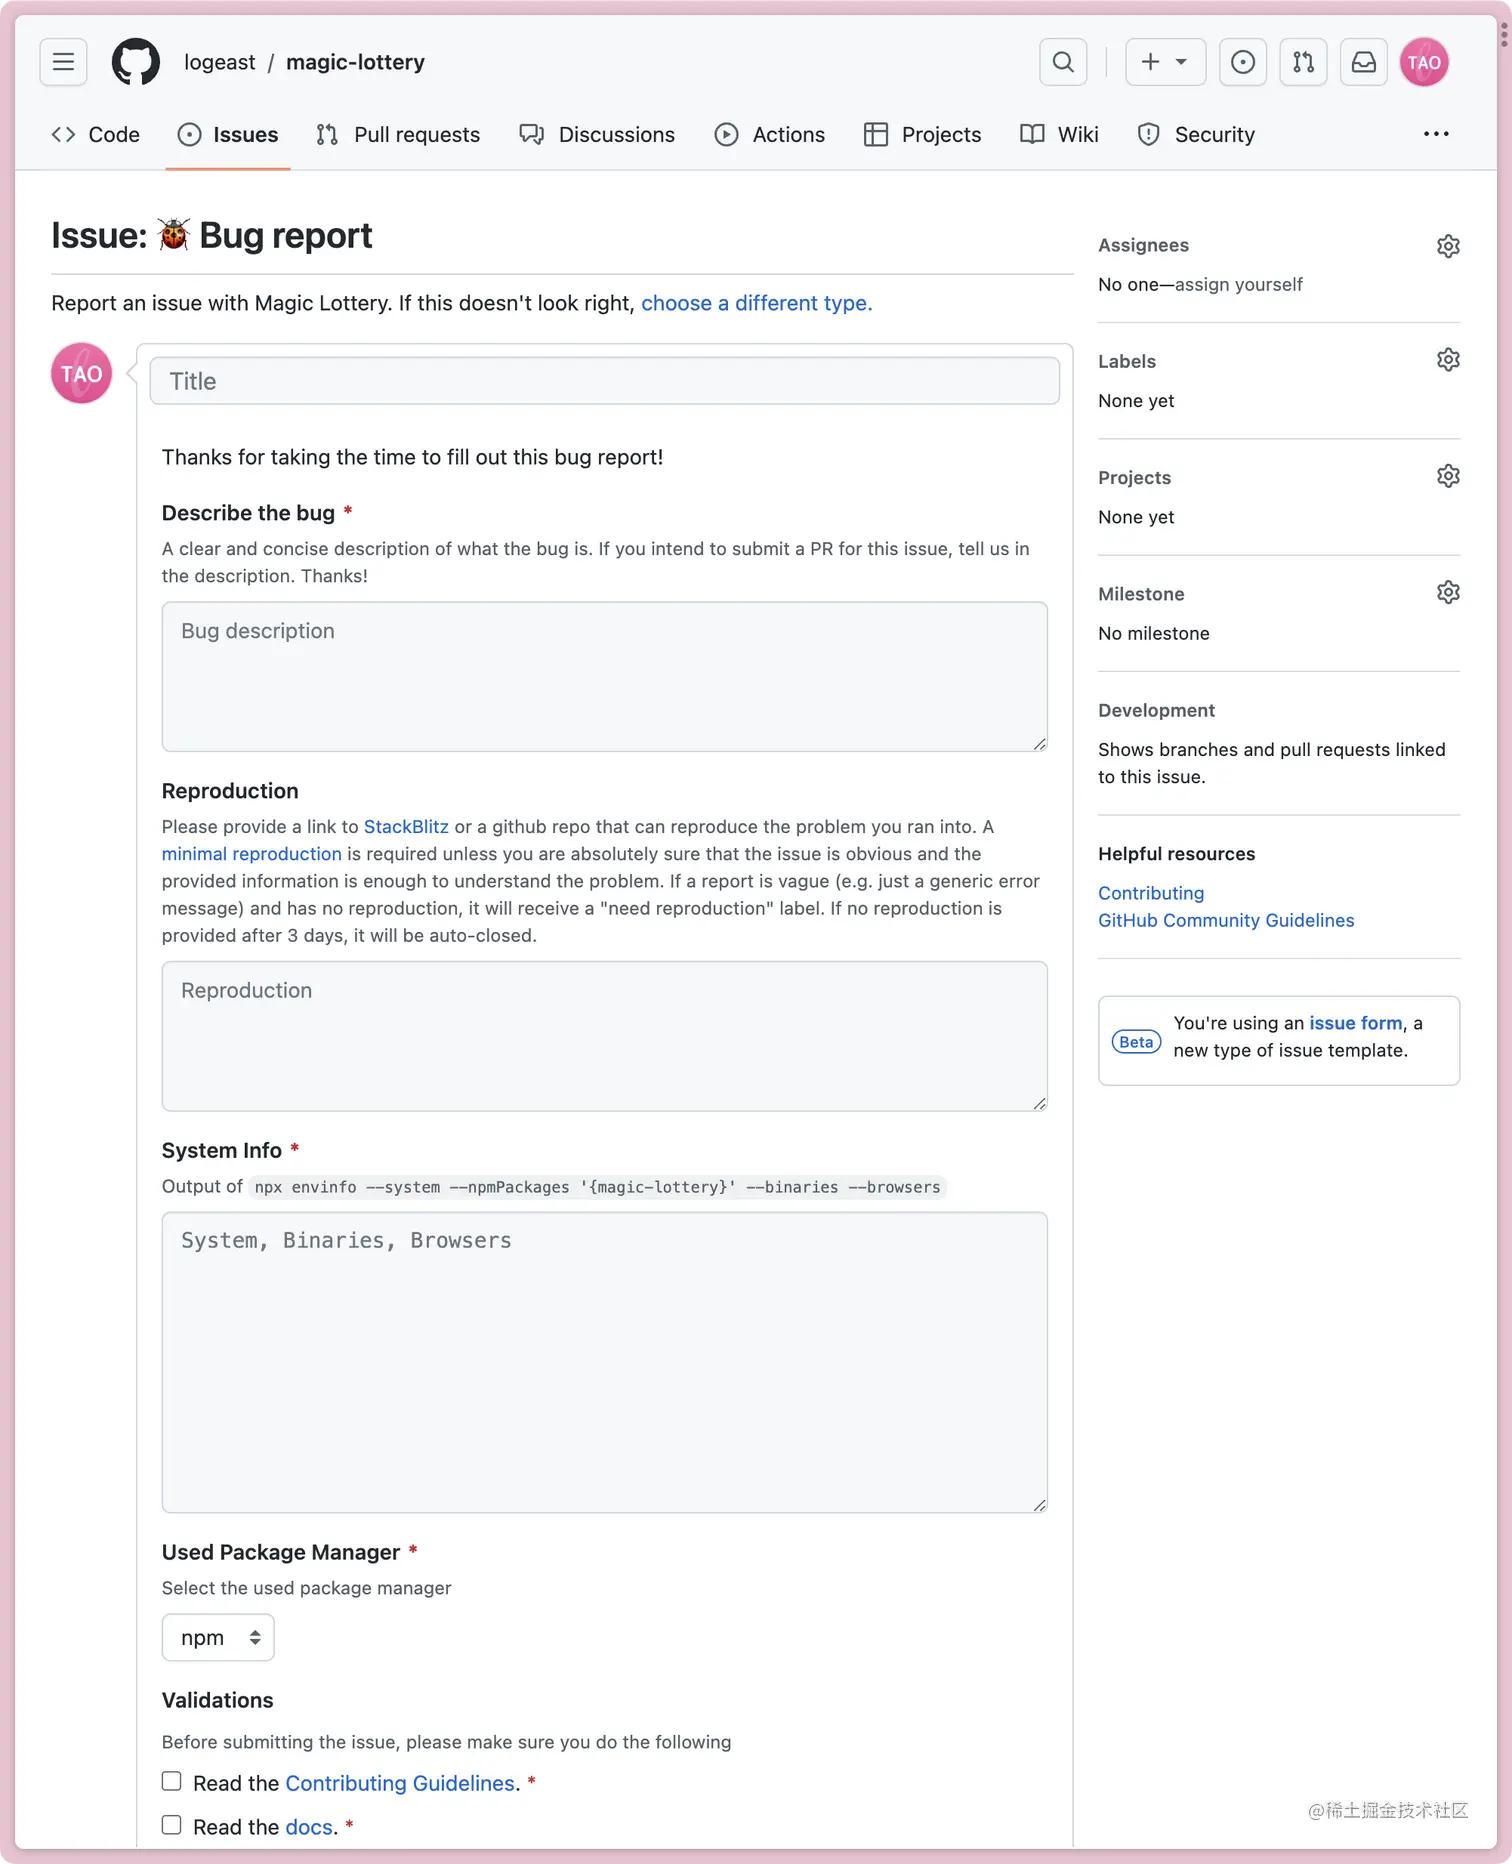1512x1864 pixels.
Task: Open Contributing link under Helpful resources
Action: click(1151, 893)
